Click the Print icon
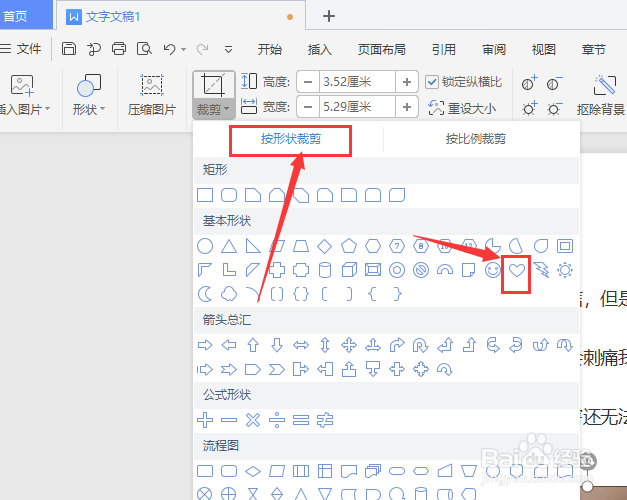 (119, 49)
